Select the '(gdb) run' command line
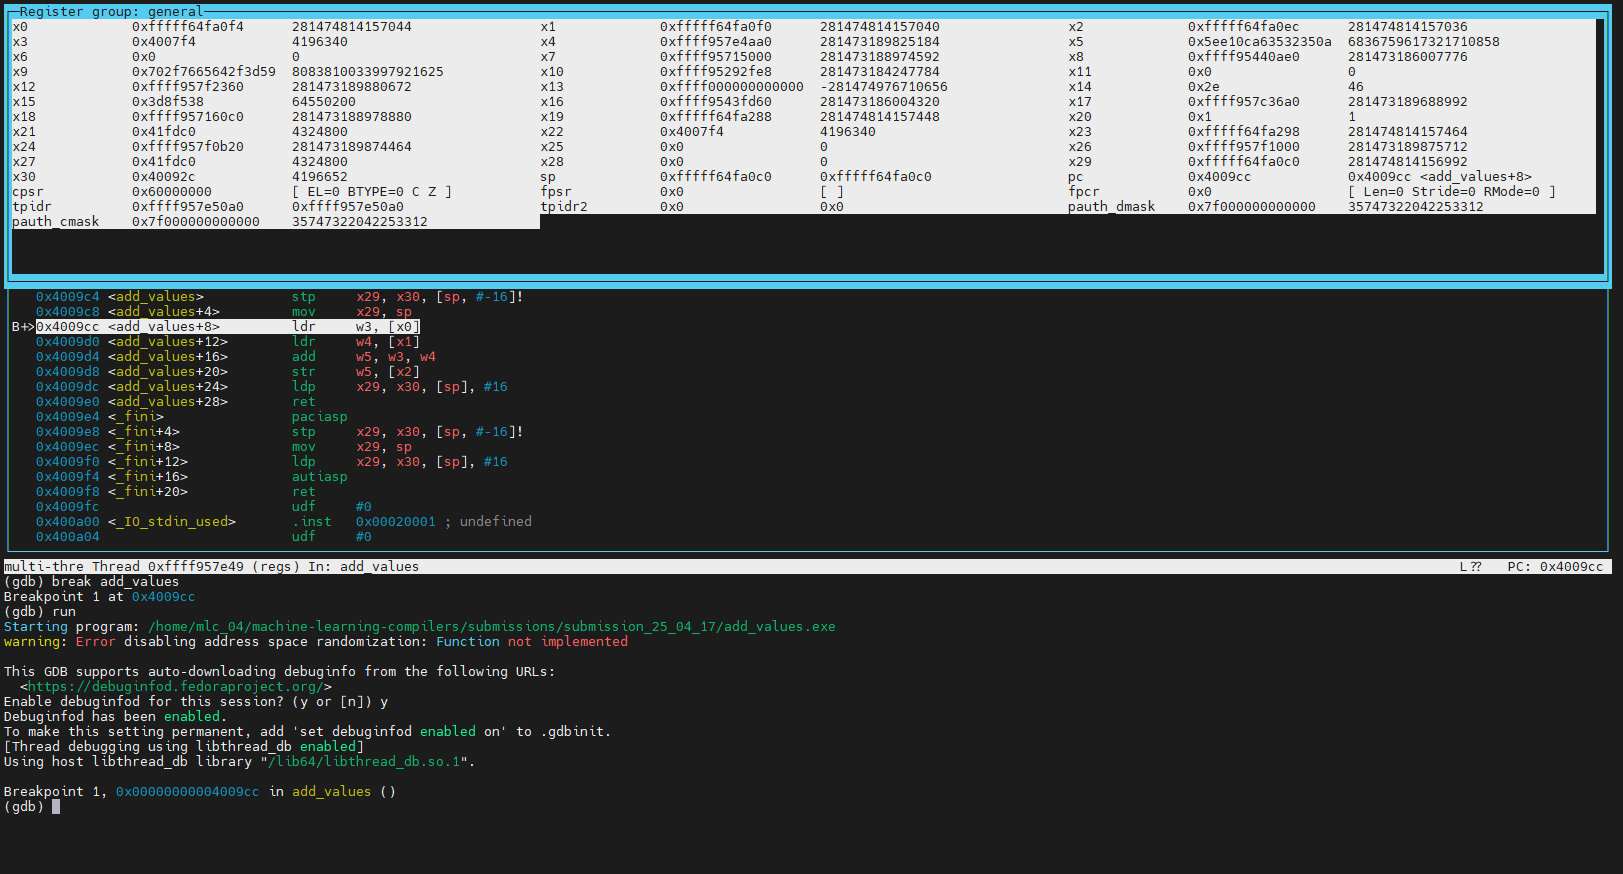This screenshot has width=1623, height=874. click(x=40, y=612)
